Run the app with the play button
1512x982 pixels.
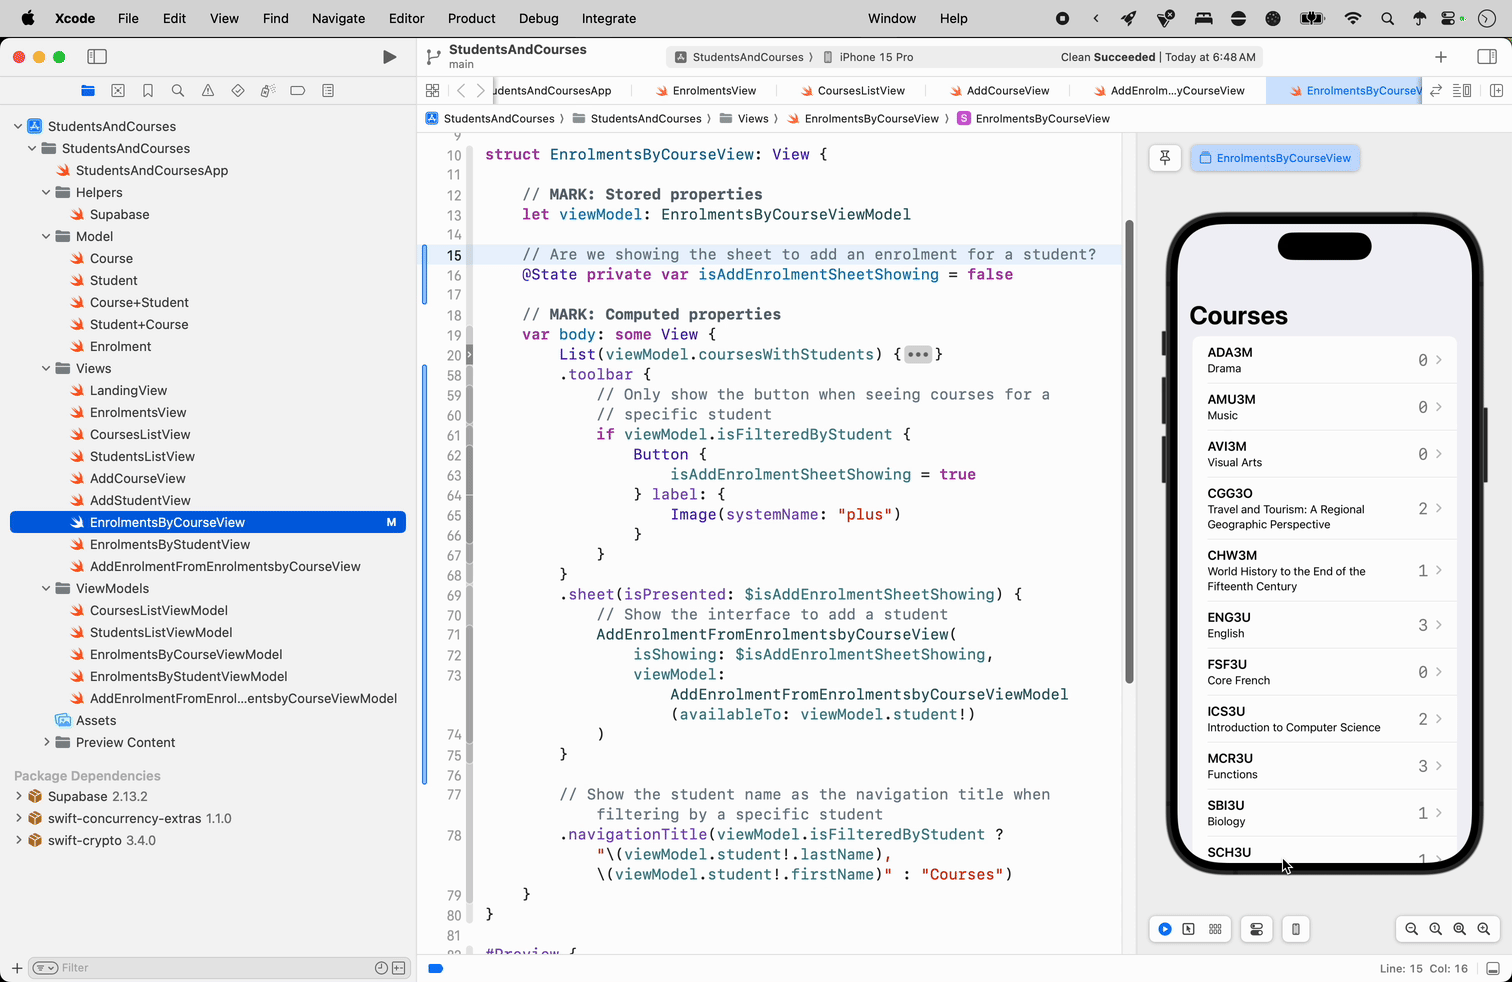389,57
